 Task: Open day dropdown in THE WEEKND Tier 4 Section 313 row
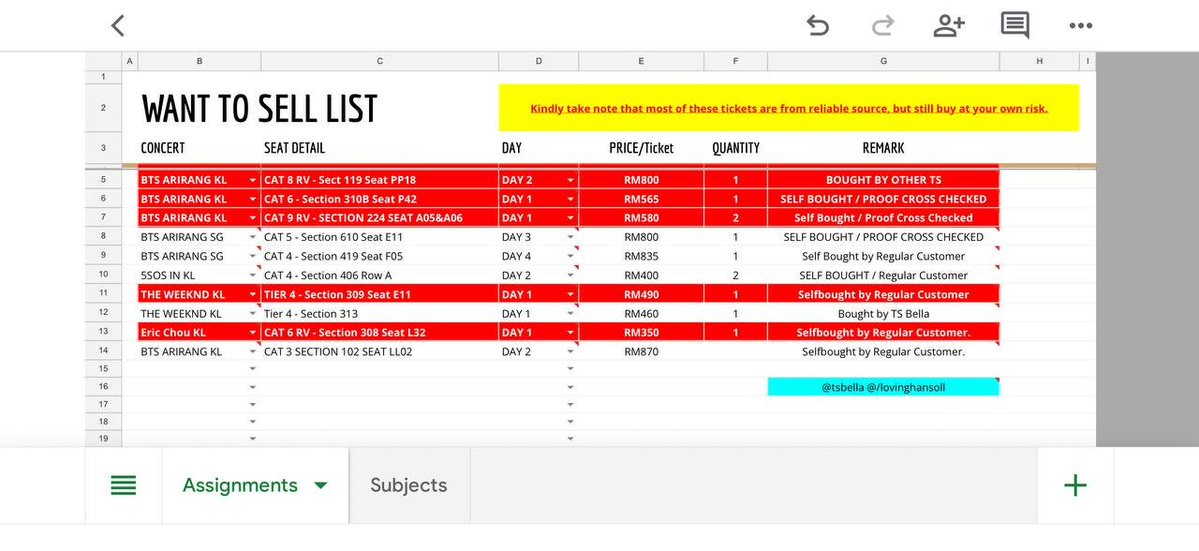pos(570,313)
